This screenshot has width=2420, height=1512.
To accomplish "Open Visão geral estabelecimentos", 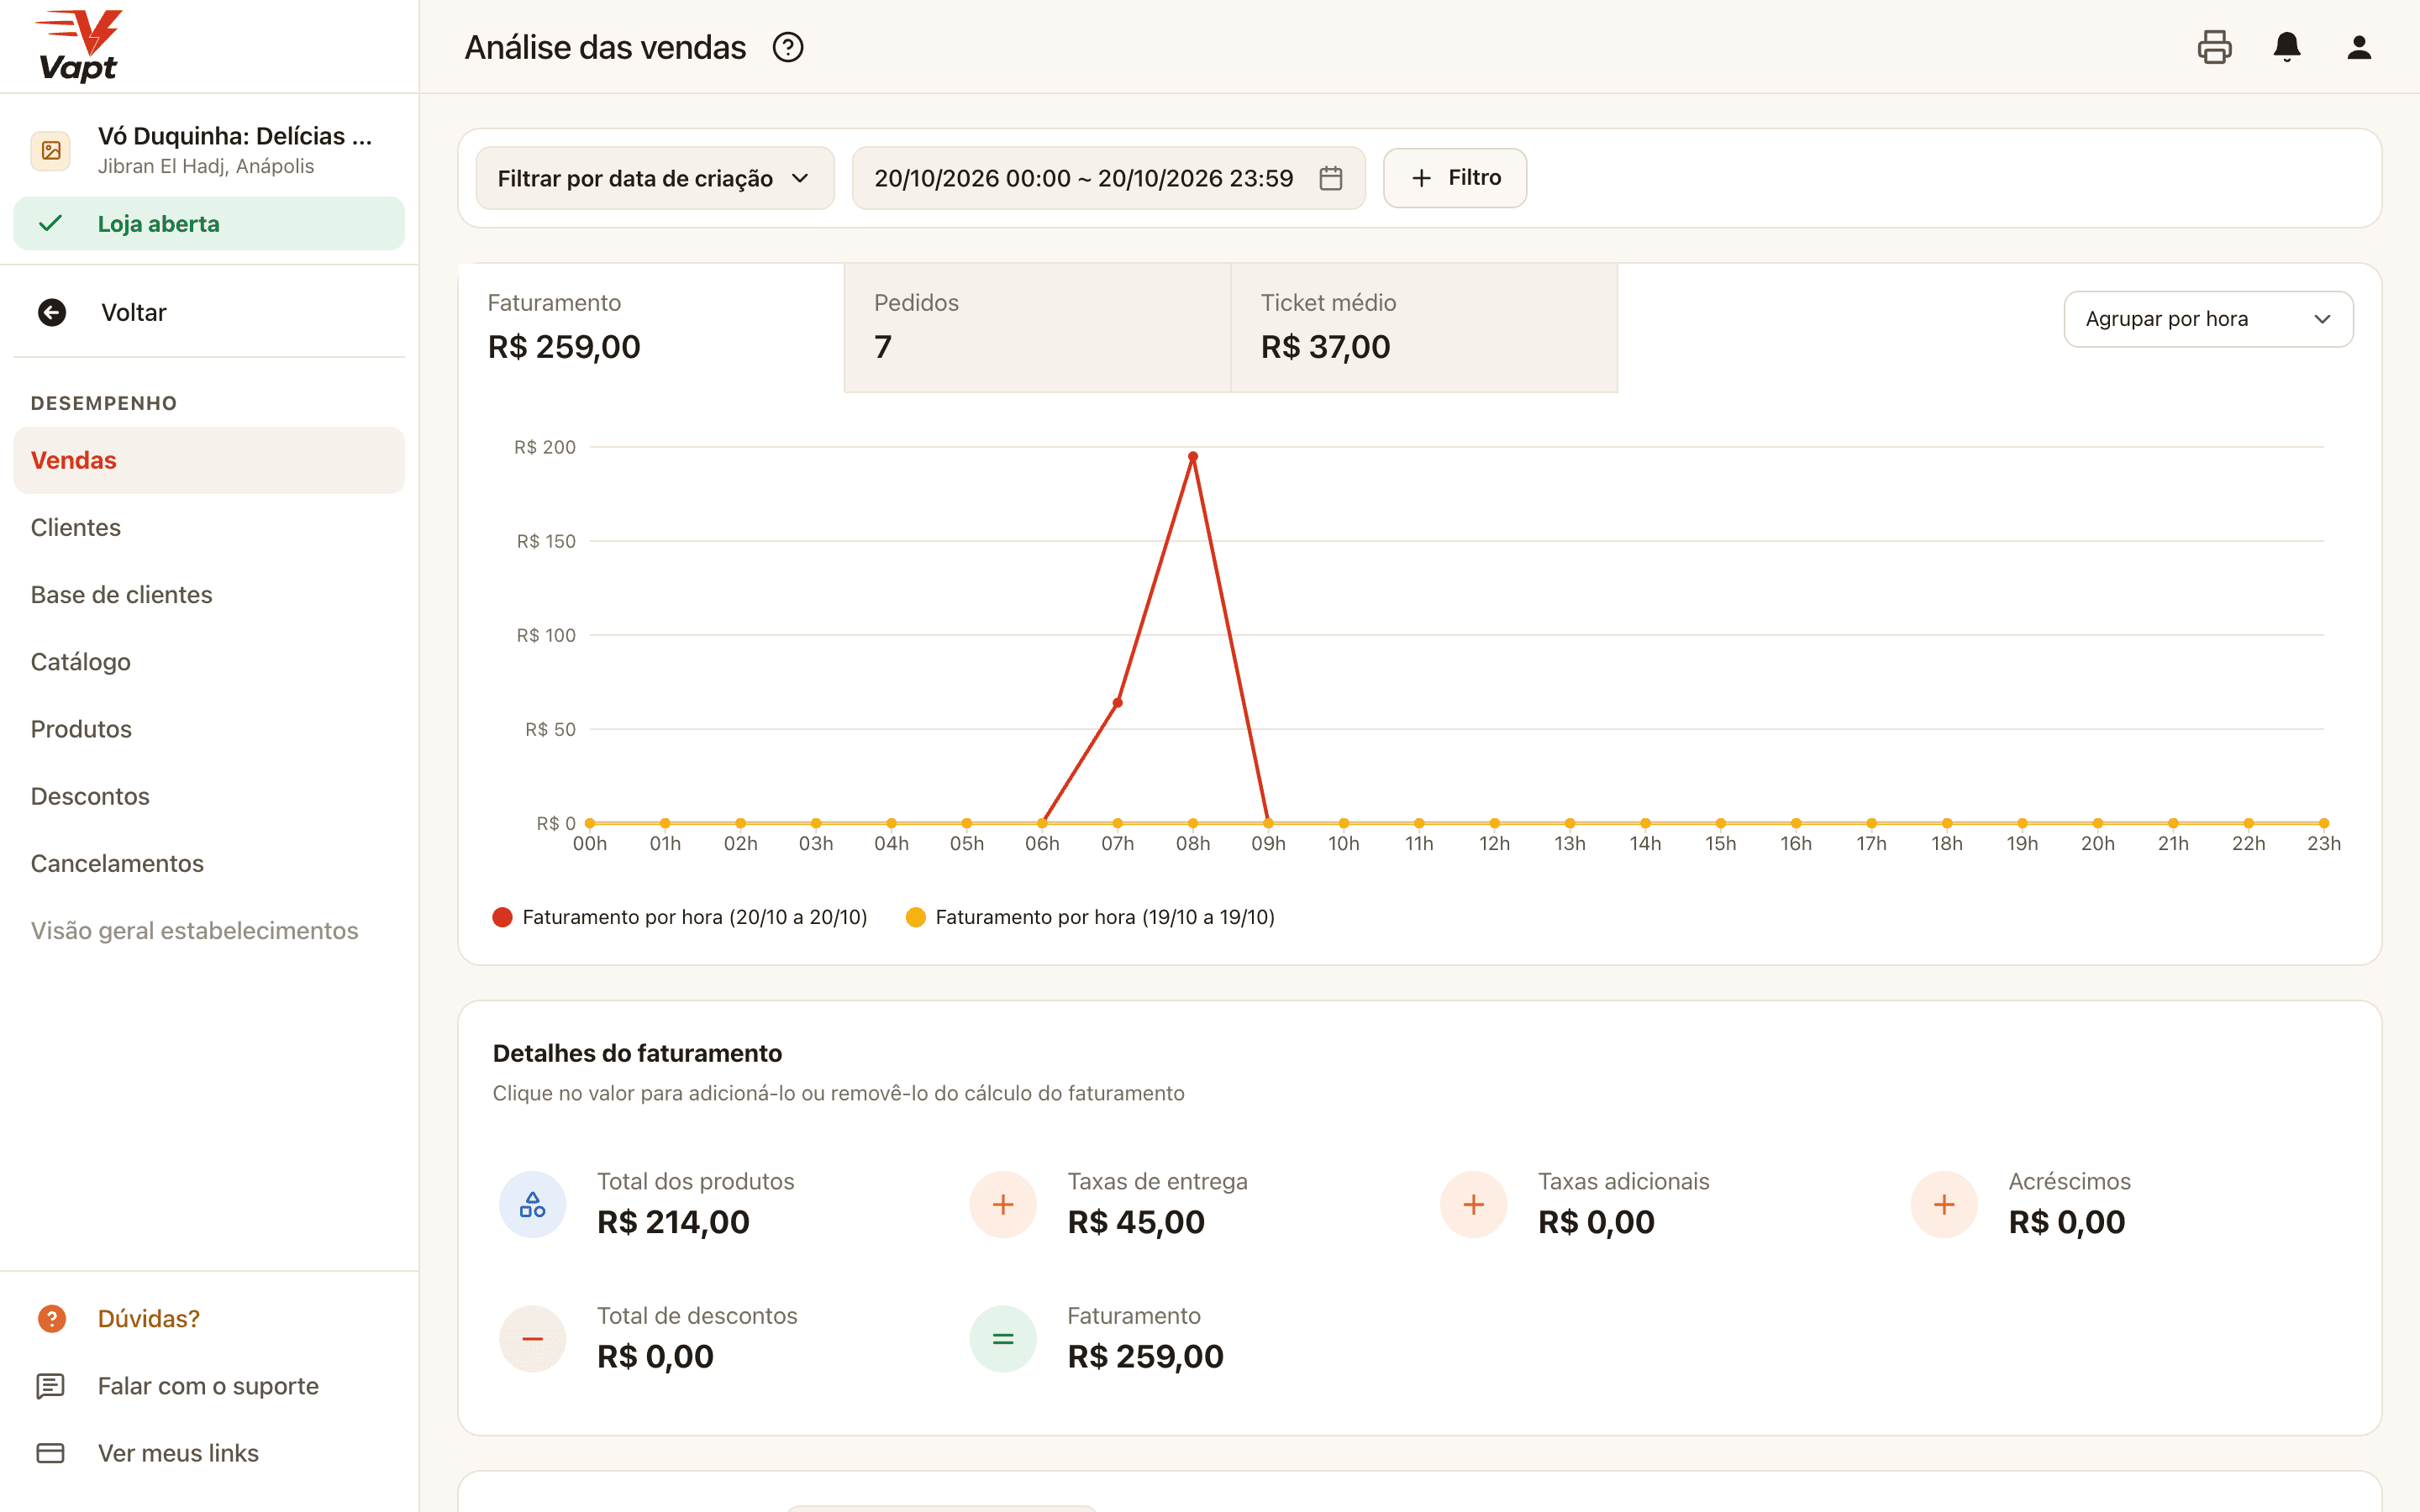I will click(209, 930).
